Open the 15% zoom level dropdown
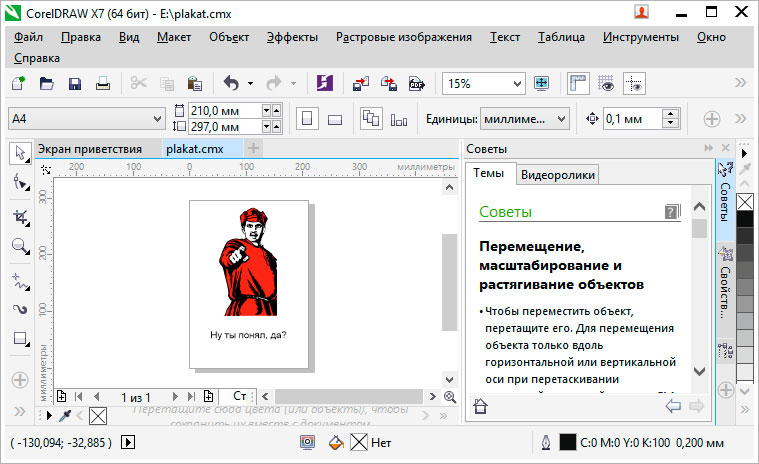This screenshot has width=759, height=464. 518,84
